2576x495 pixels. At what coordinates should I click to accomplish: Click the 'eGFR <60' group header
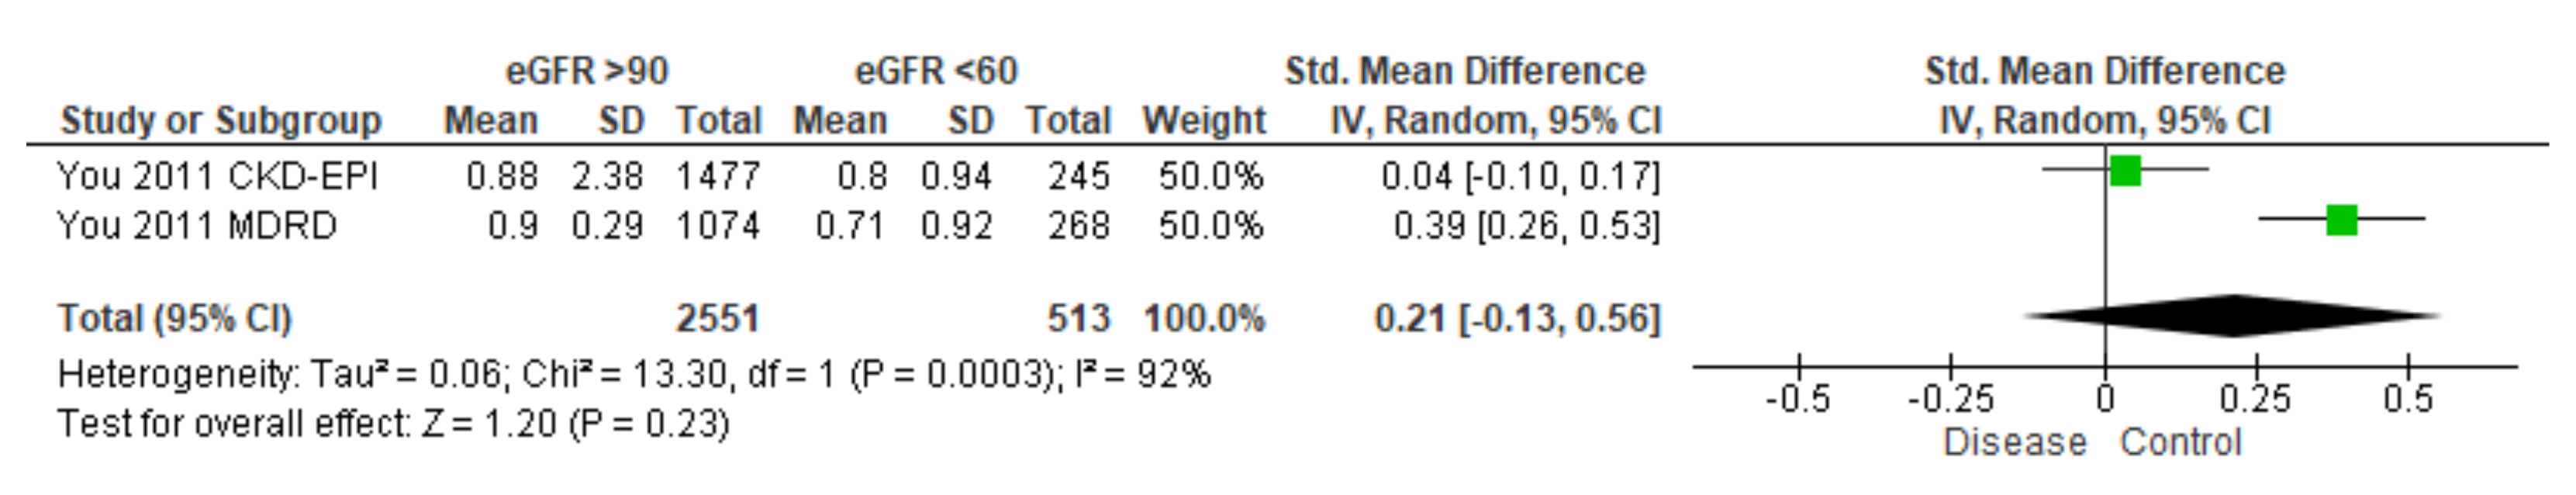point(936,71)
